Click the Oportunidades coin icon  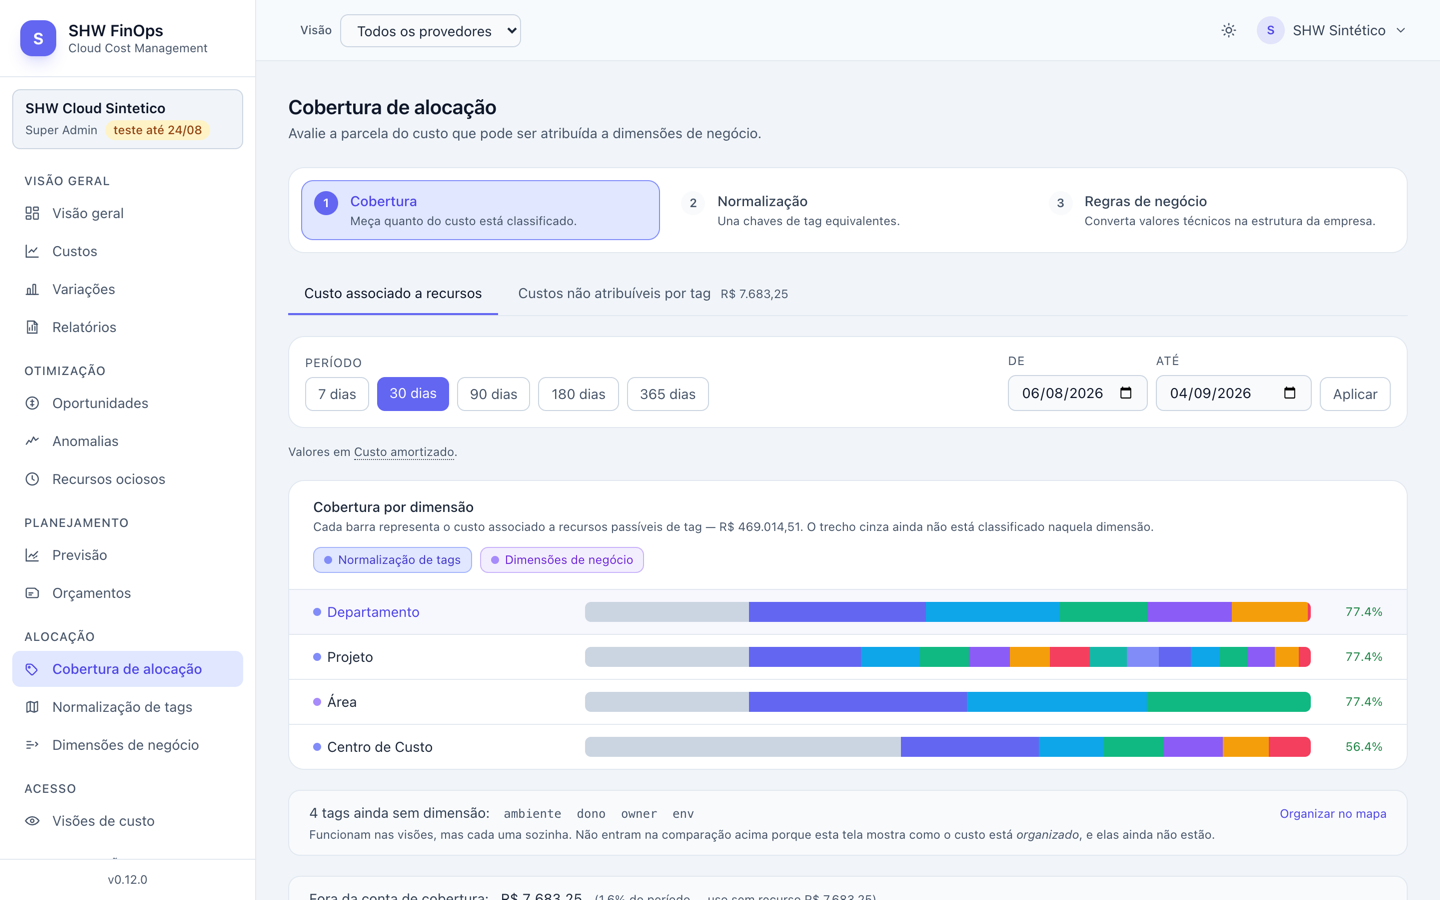(32, 403)
